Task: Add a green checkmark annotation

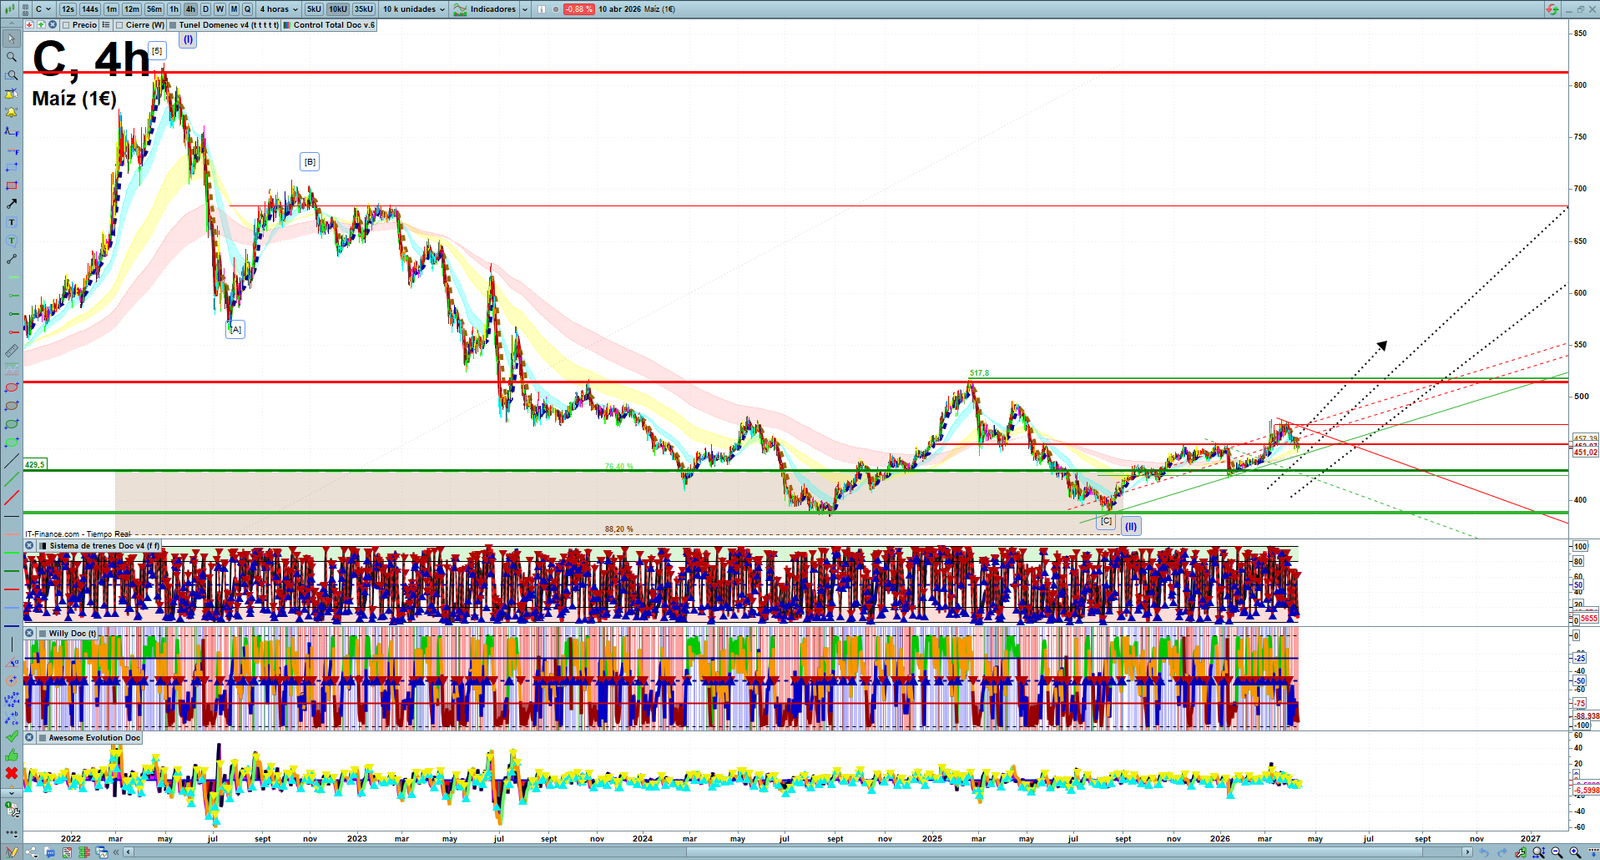Action: pyautogui.click(x=11, y=737)
